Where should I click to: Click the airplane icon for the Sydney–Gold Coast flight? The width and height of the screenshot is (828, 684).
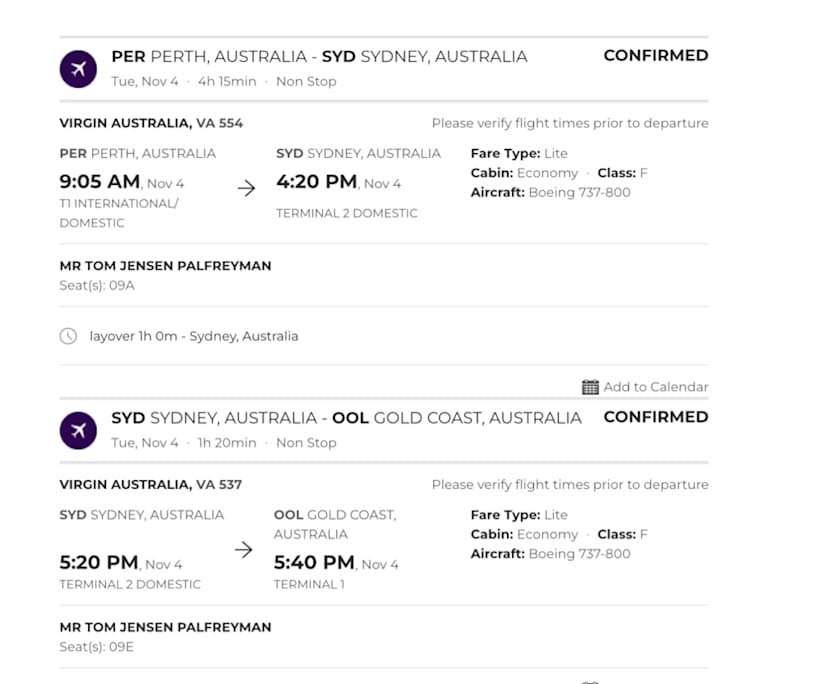[x=78, y=430]
